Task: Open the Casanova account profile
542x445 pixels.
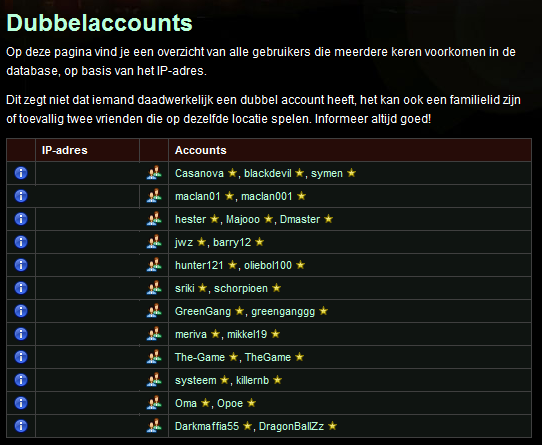Action: pos(199,173)
